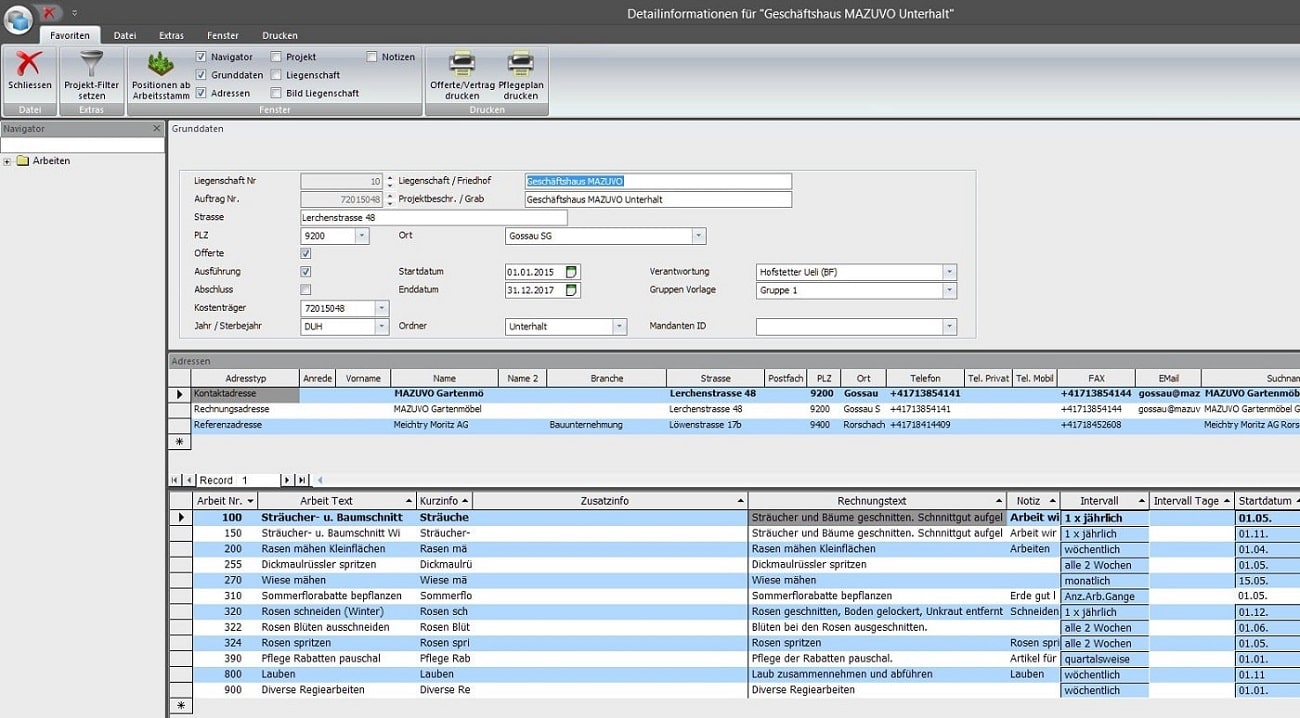Click the Liegenschaft / Friedhof text field
The width and height of the screenshot is (1300, 718).
(x=658, y=181)
